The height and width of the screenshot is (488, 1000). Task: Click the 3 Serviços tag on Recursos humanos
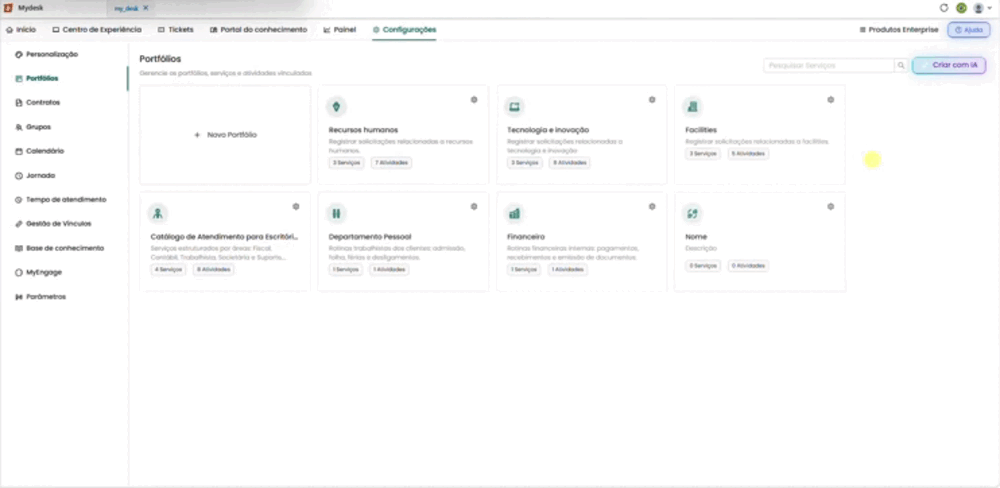click(346, 163)
